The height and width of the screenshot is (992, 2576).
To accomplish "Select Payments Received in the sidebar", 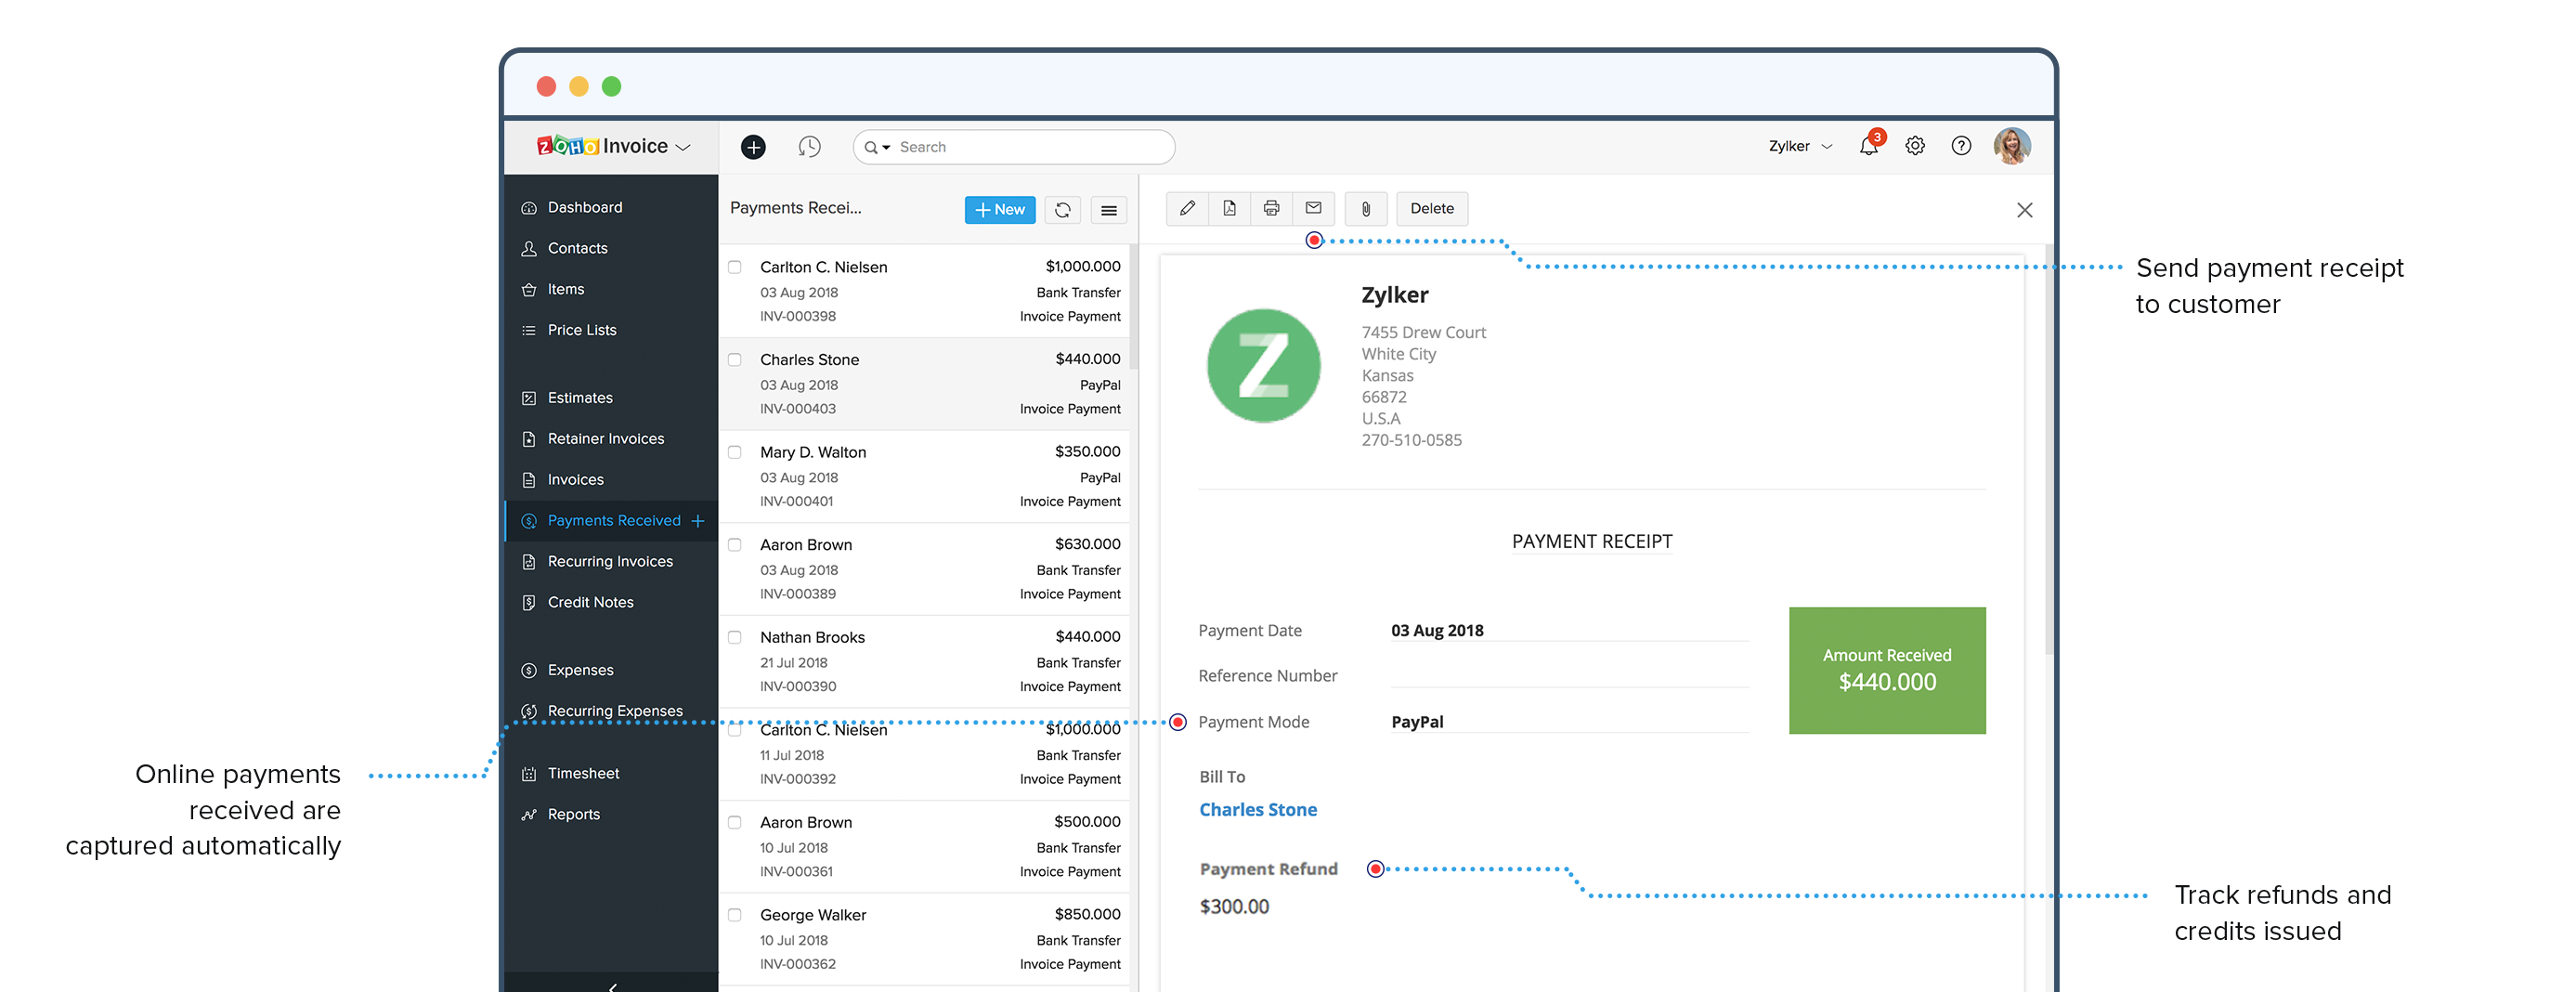I will coord(613,521).
